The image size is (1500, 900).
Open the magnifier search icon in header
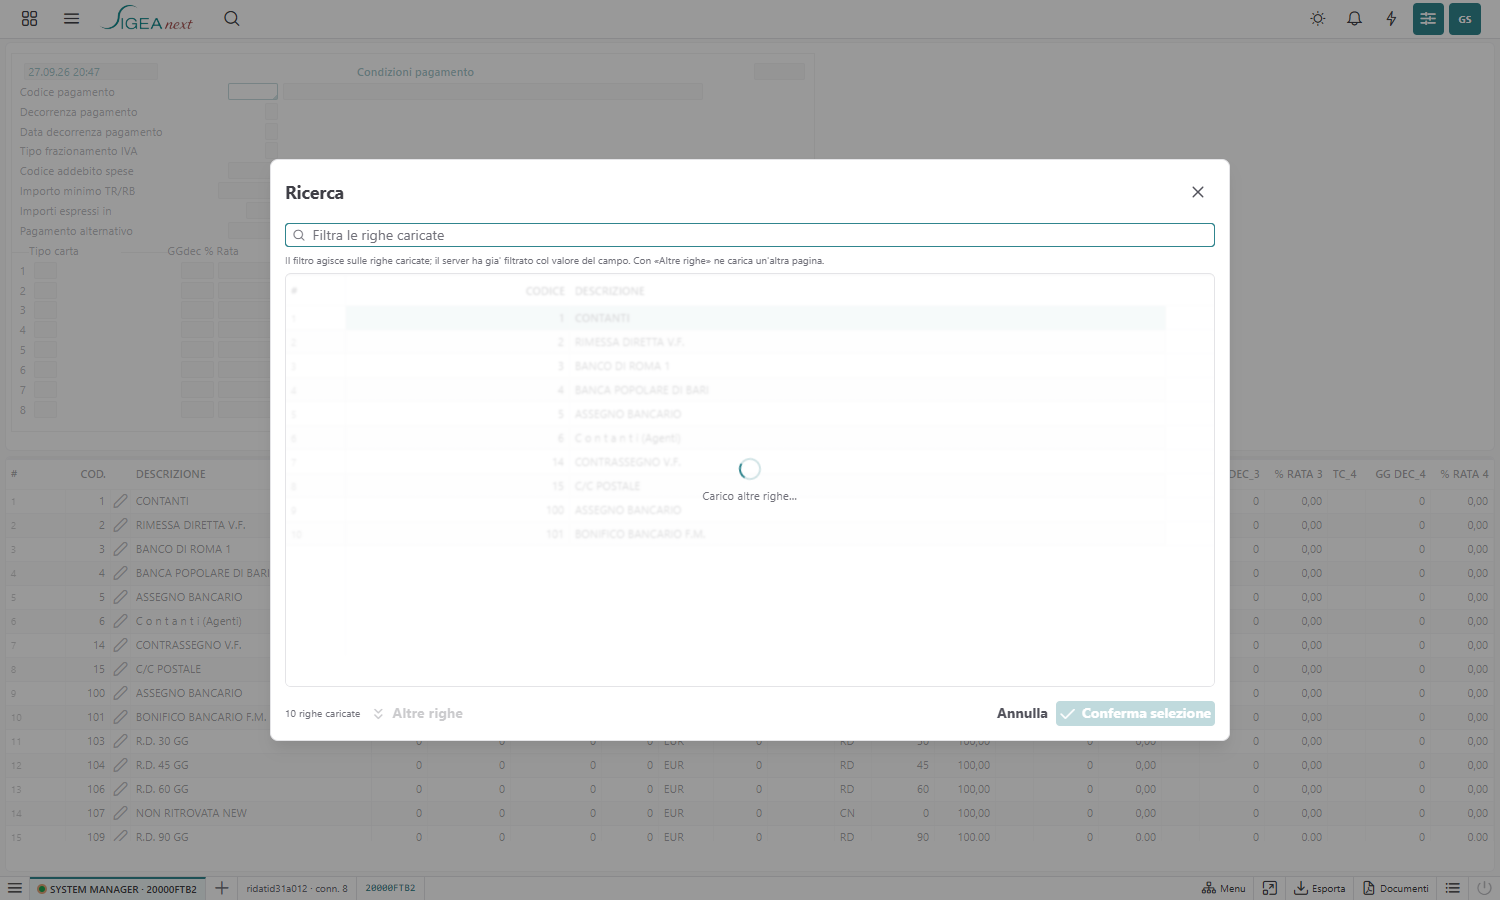(232, 18)
